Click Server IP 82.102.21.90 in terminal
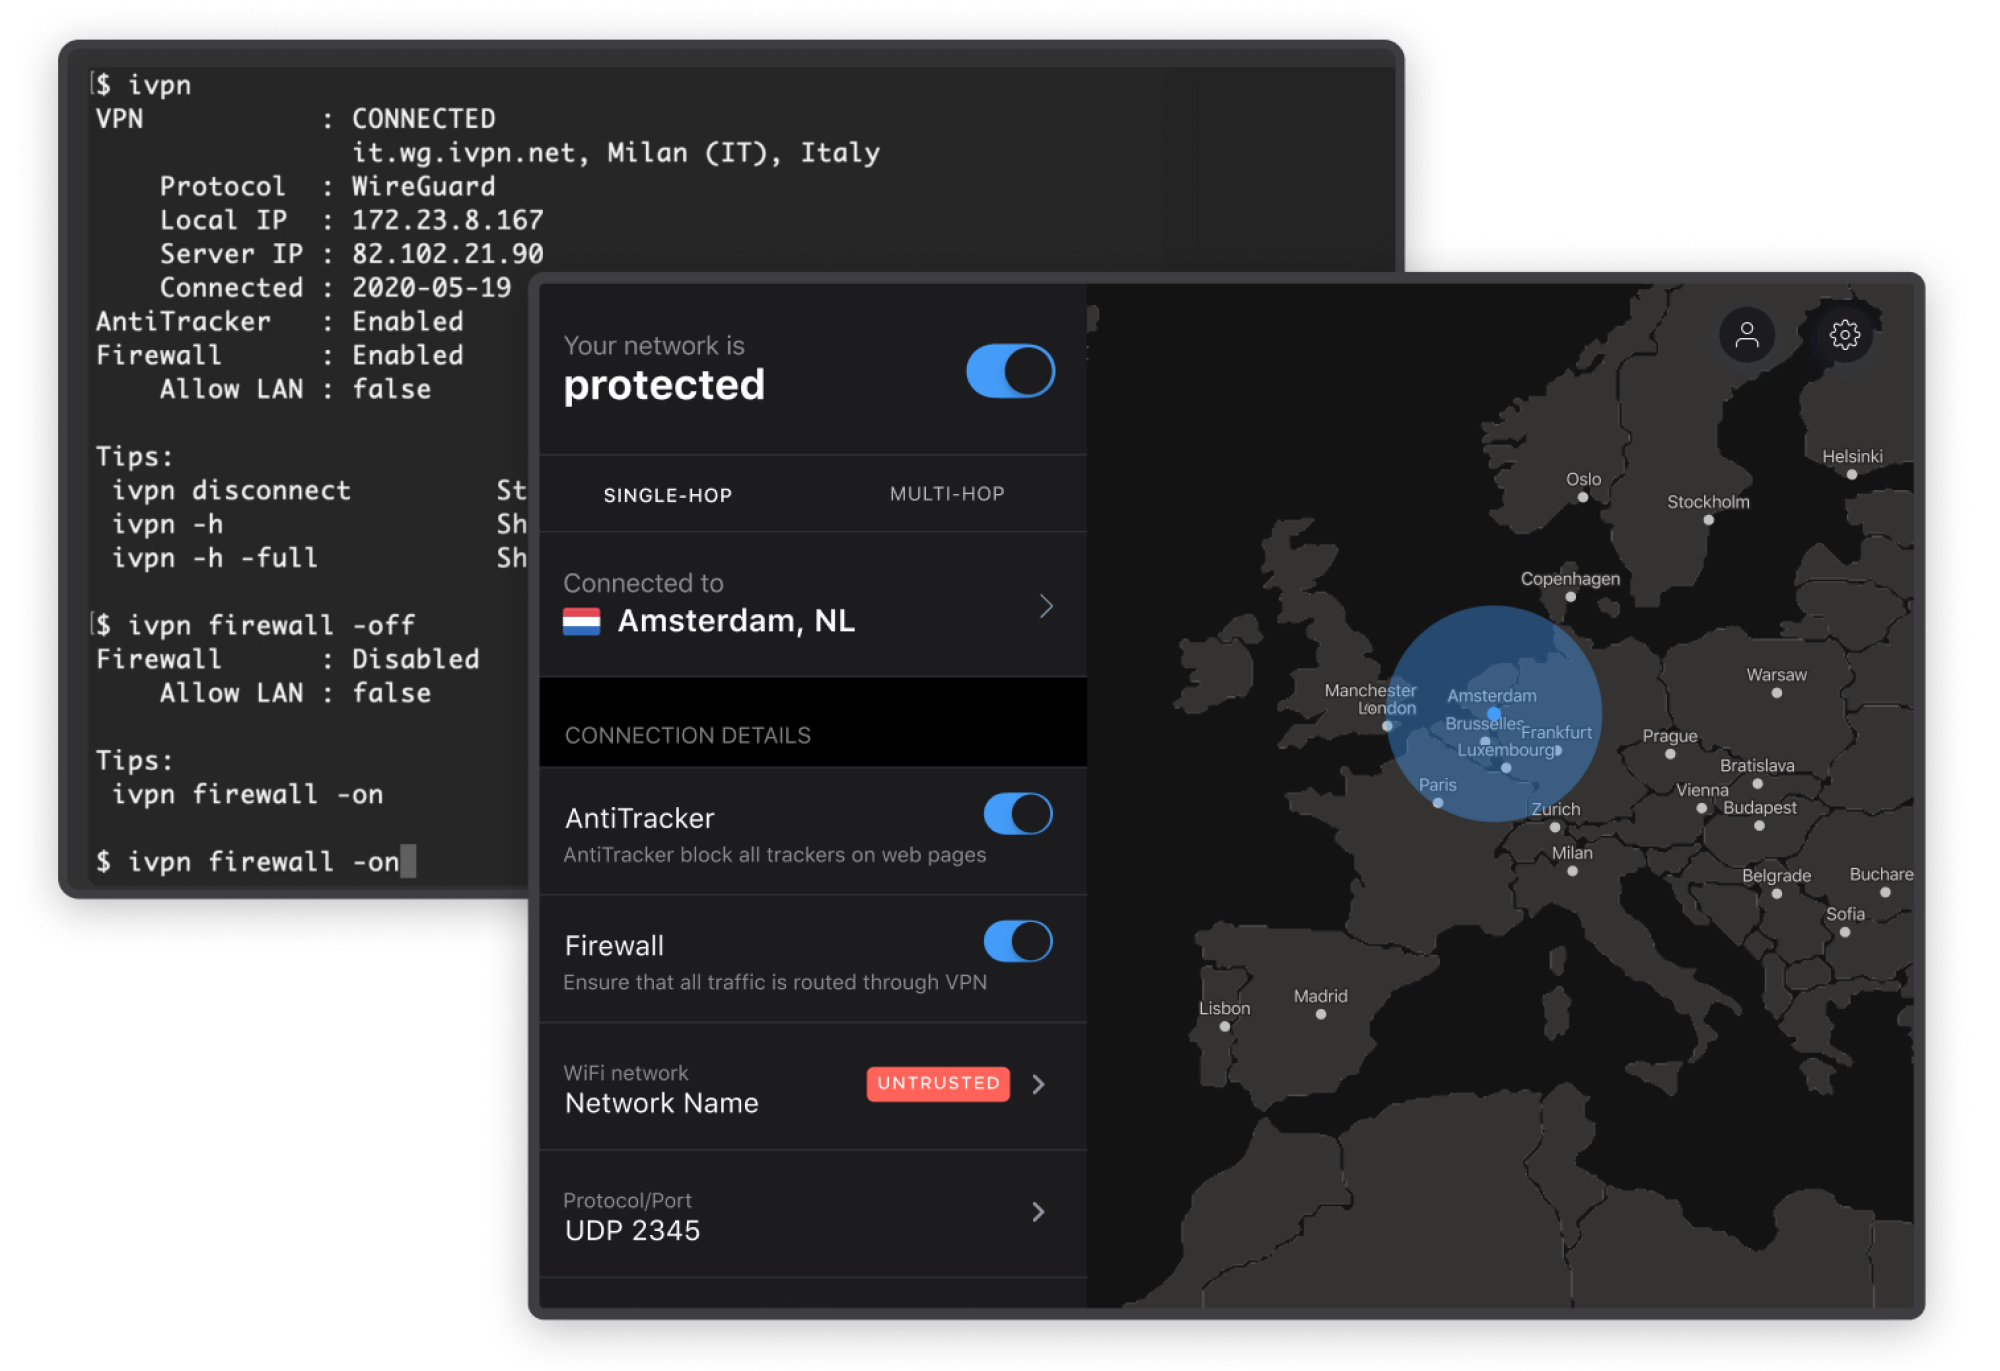Image resolution: width=2000 pixels, height=1371 pixels. coord(351,254)
